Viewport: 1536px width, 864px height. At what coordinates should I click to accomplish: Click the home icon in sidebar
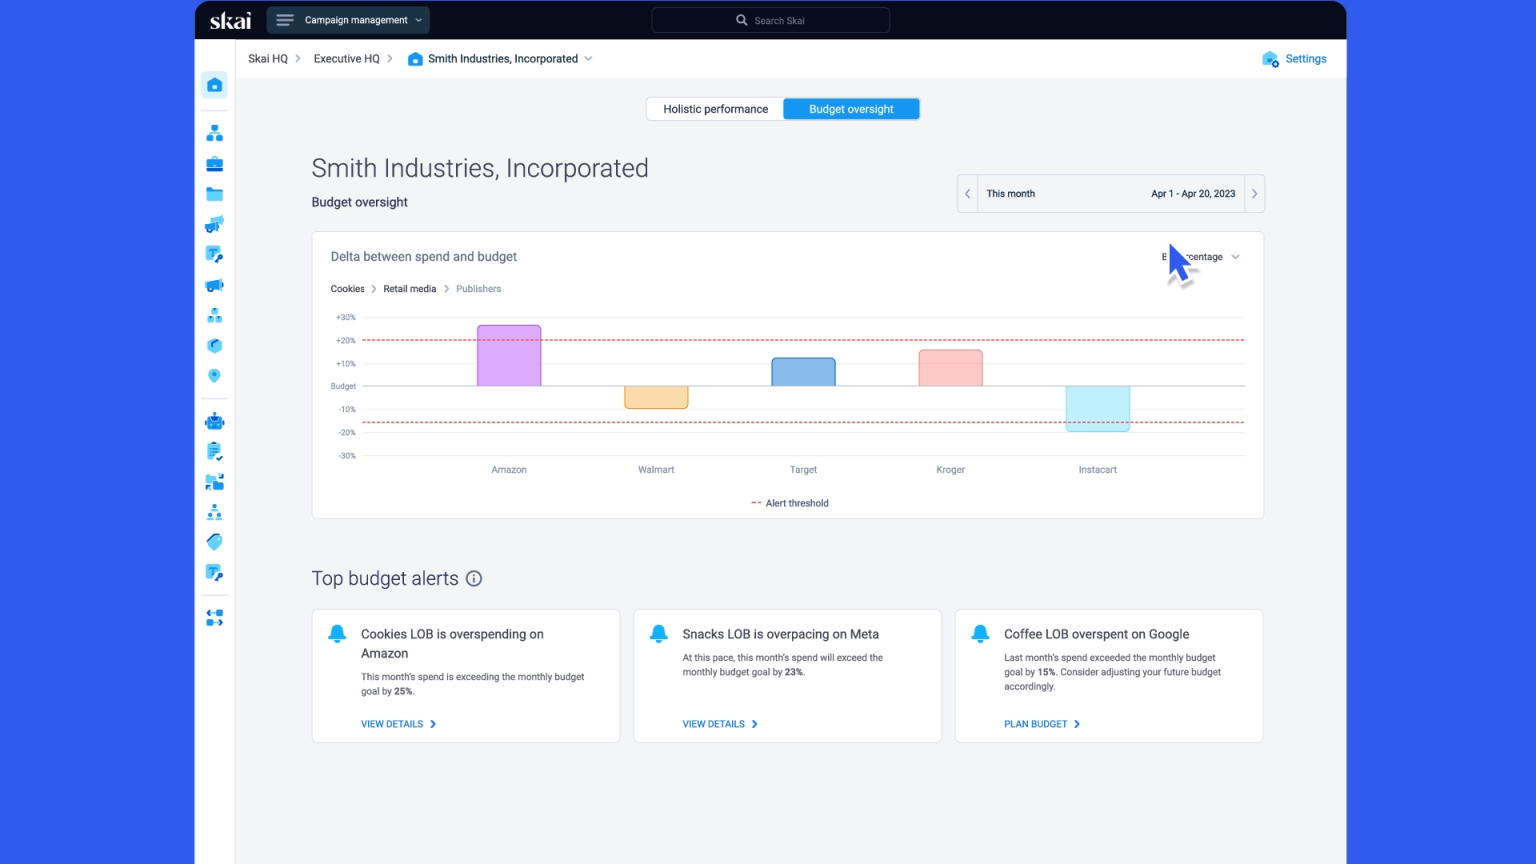[x=214, y=85]
